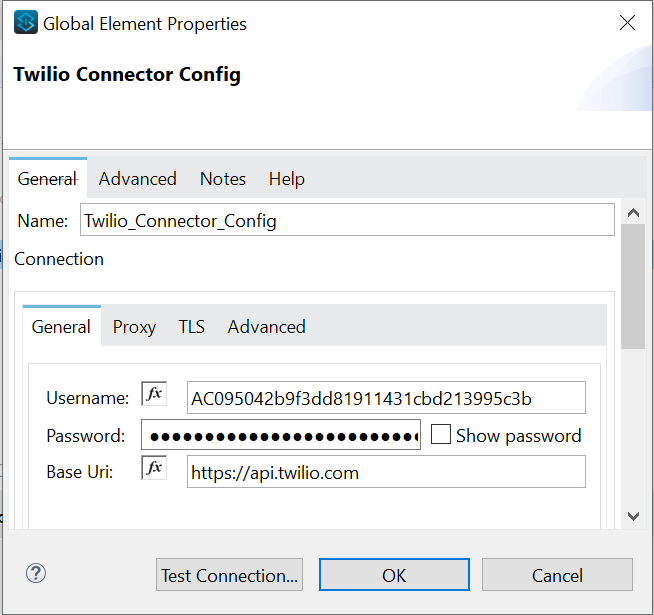
Task: Open the TLS tab
Action: (191, 327)
